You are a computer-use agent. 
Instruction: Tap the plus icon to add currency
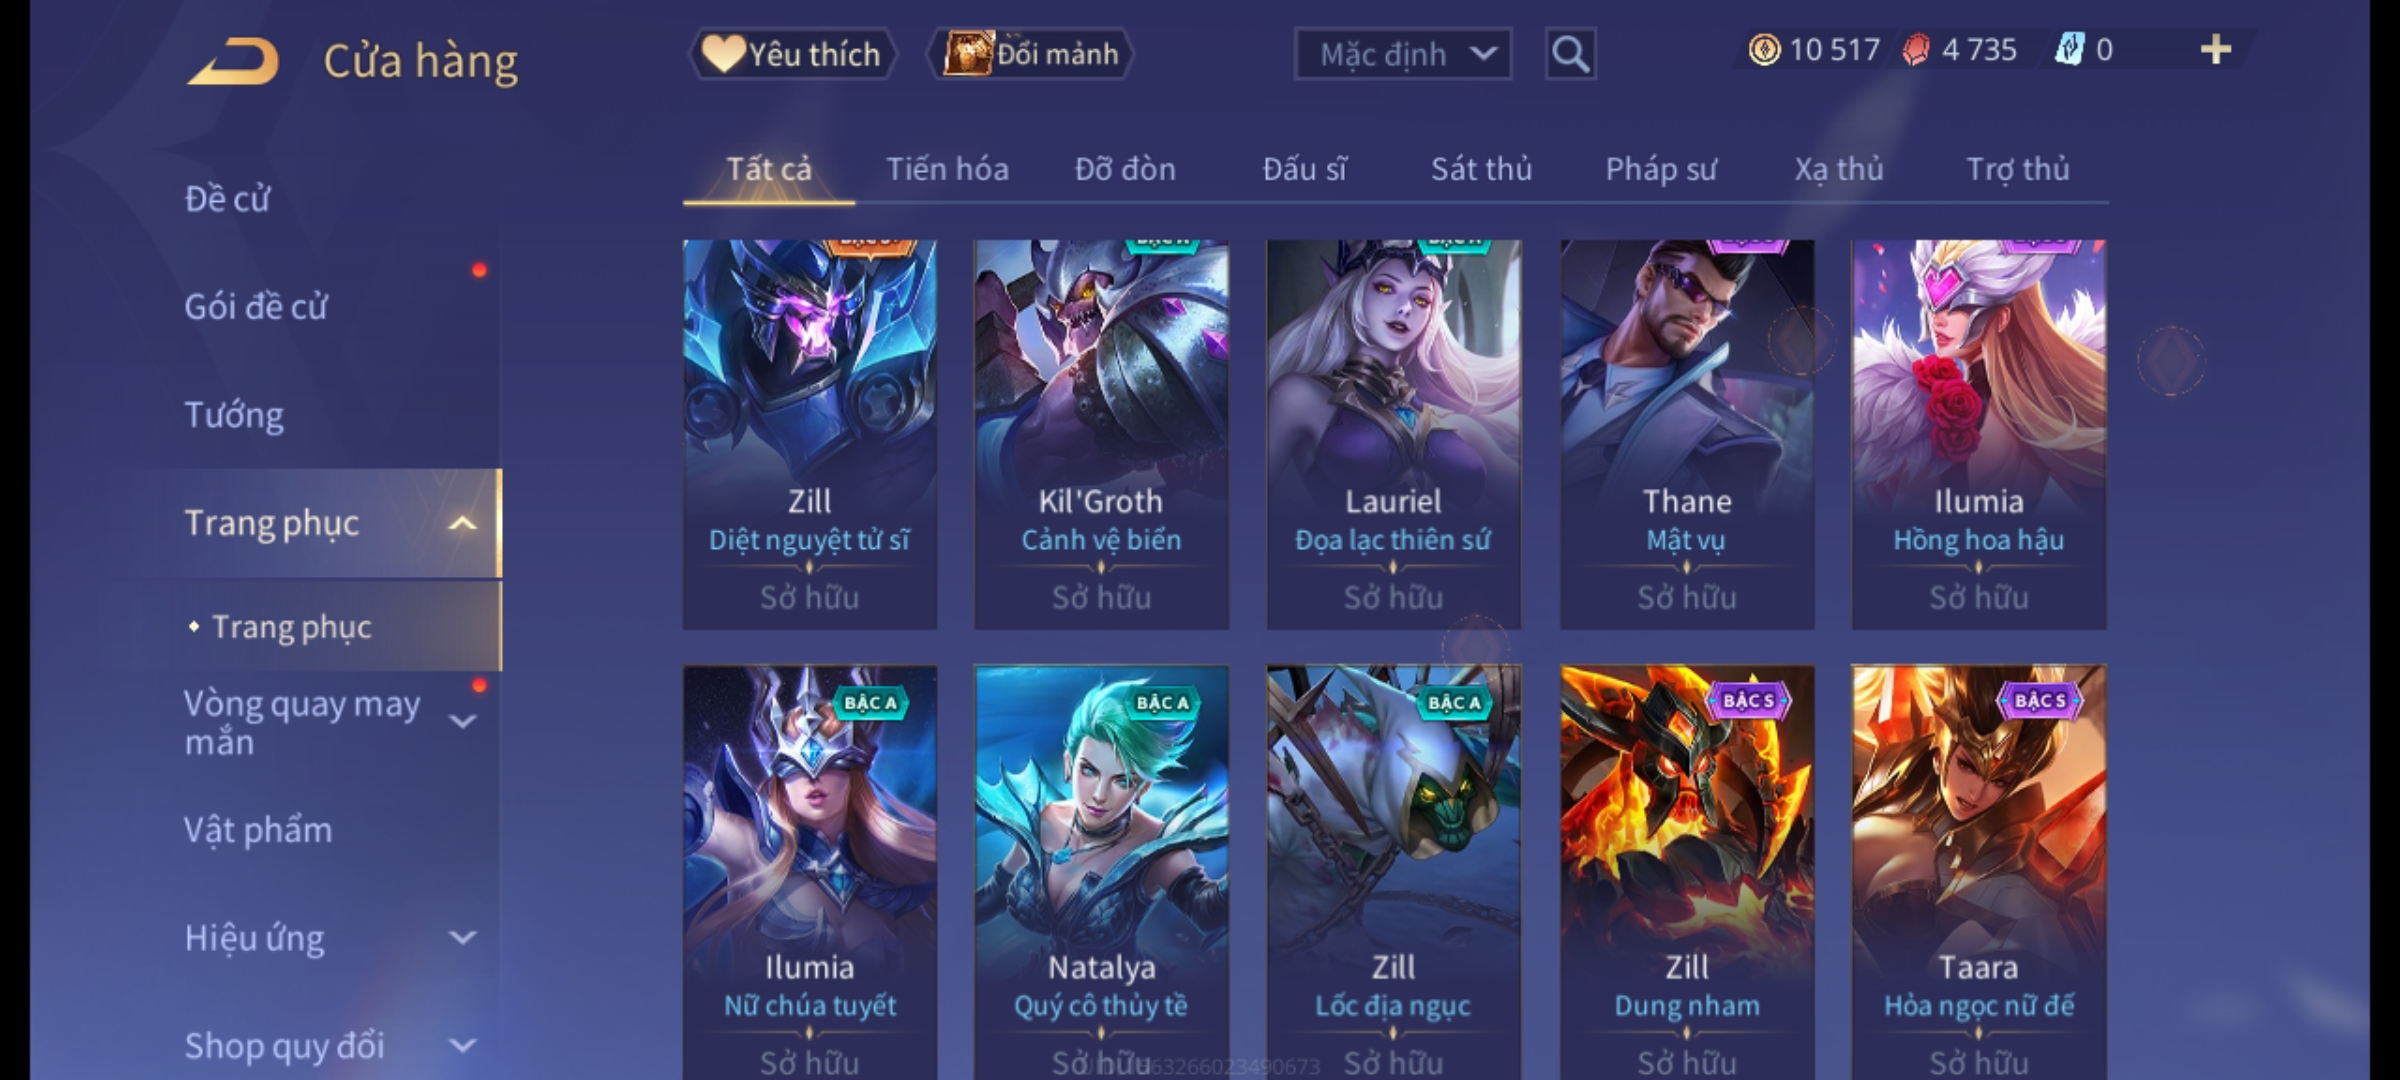click(x=2216, y=50)
